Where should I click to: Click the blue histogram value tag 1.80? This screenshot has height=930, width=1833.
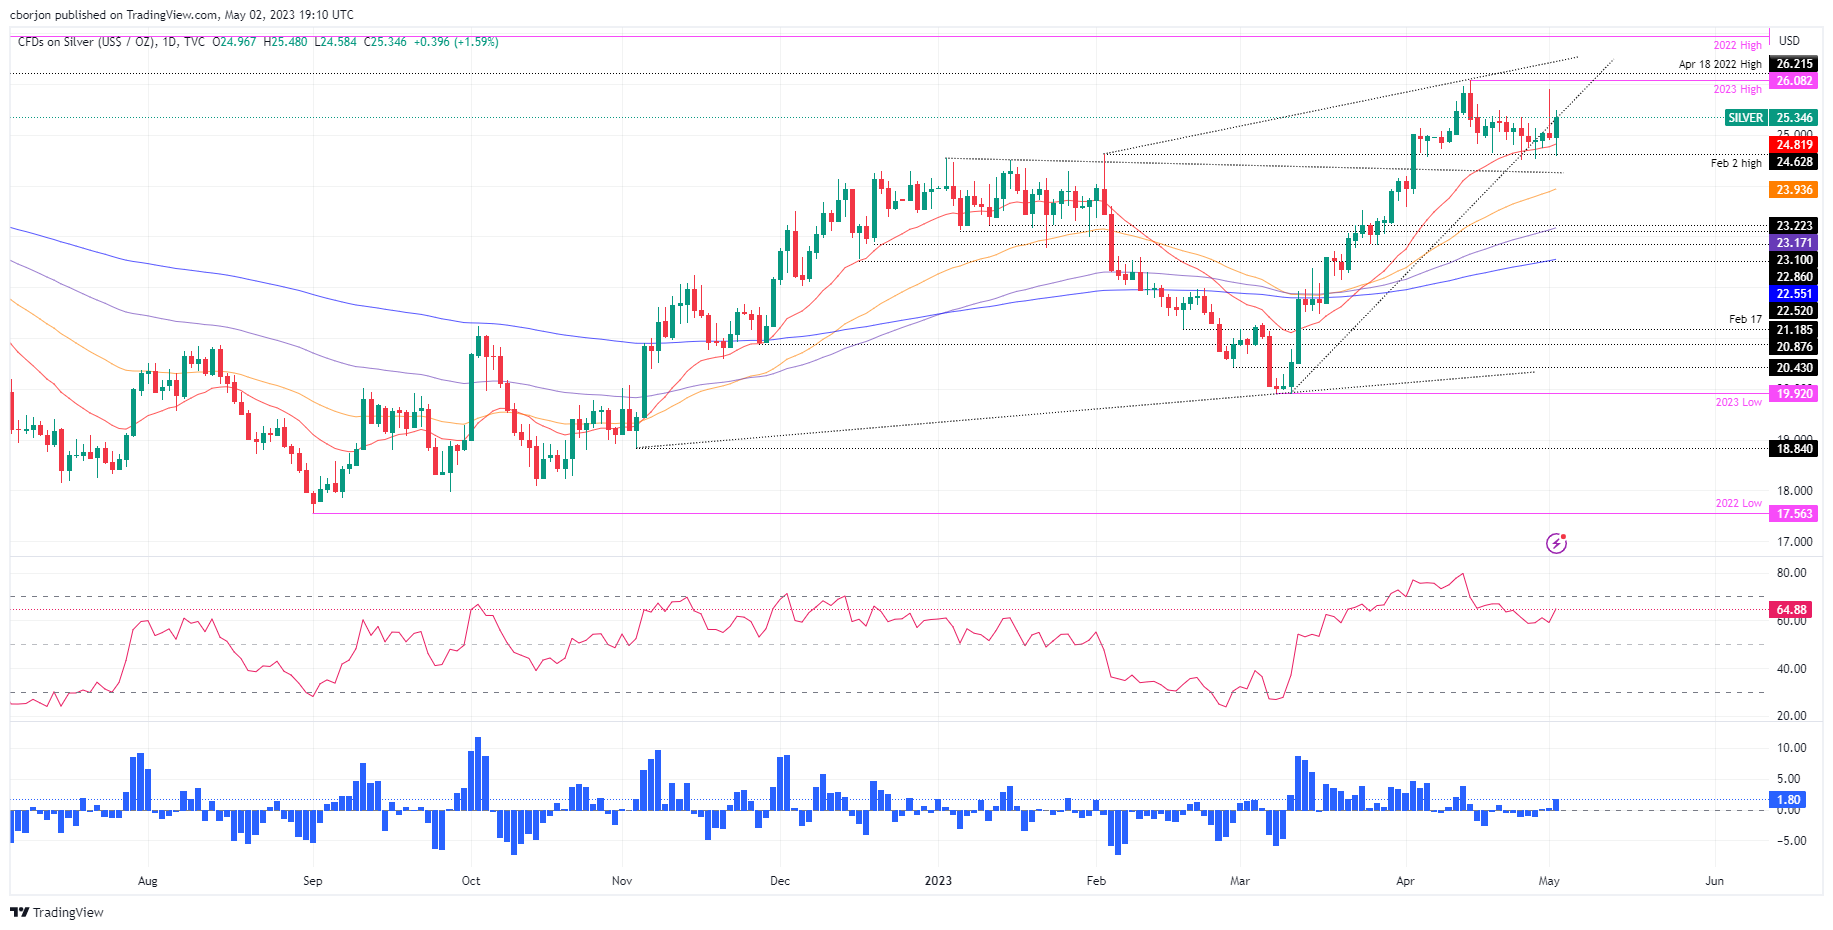[1789, 800]
